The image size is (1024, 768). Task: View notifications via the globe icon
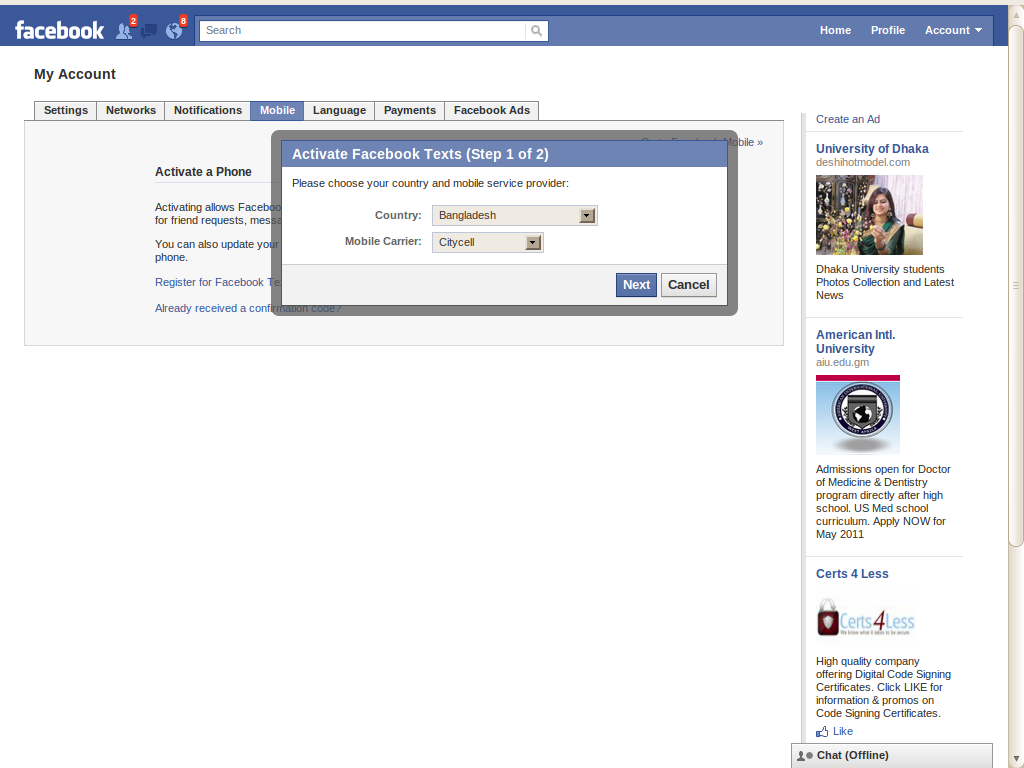click(x=173, y=31)
